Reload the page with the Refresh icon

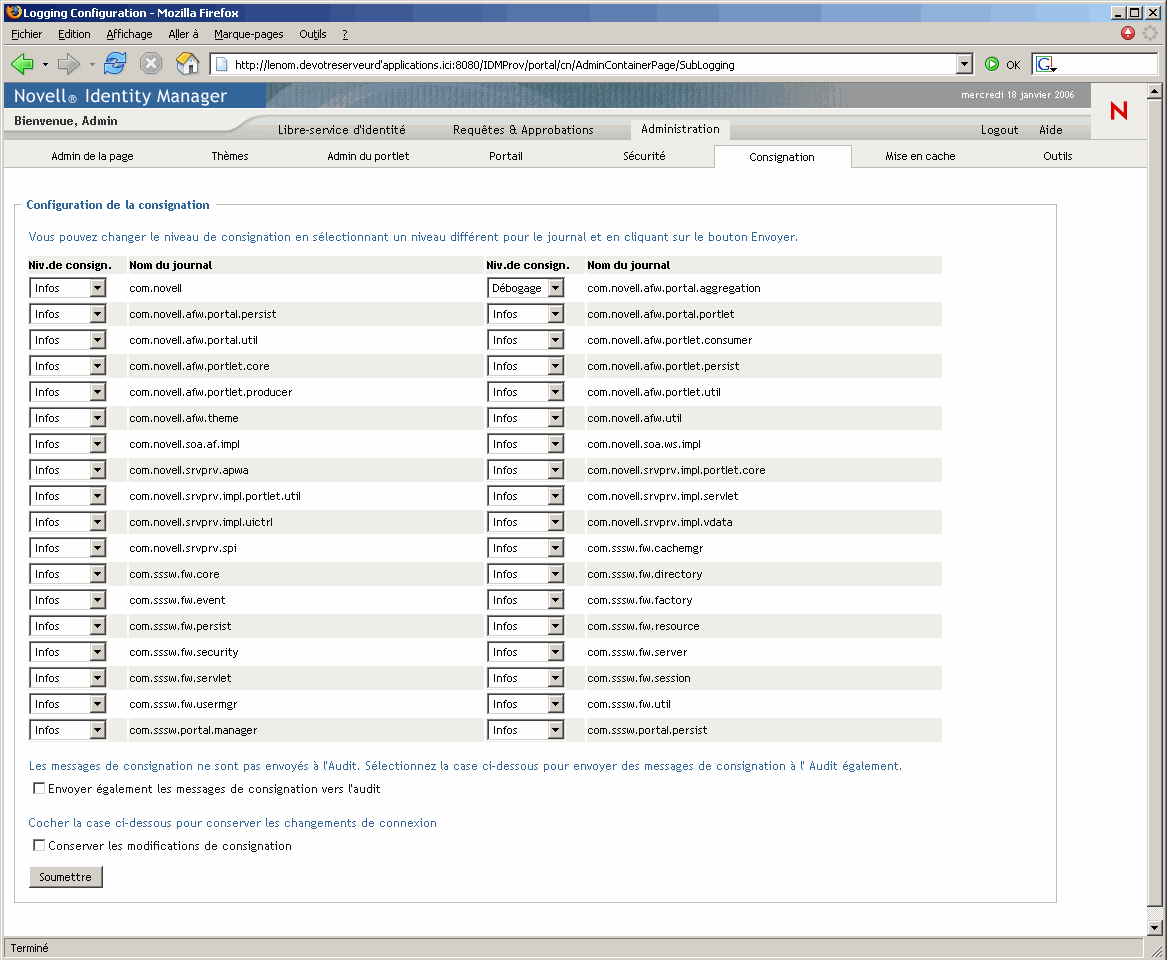pos(115,64)
